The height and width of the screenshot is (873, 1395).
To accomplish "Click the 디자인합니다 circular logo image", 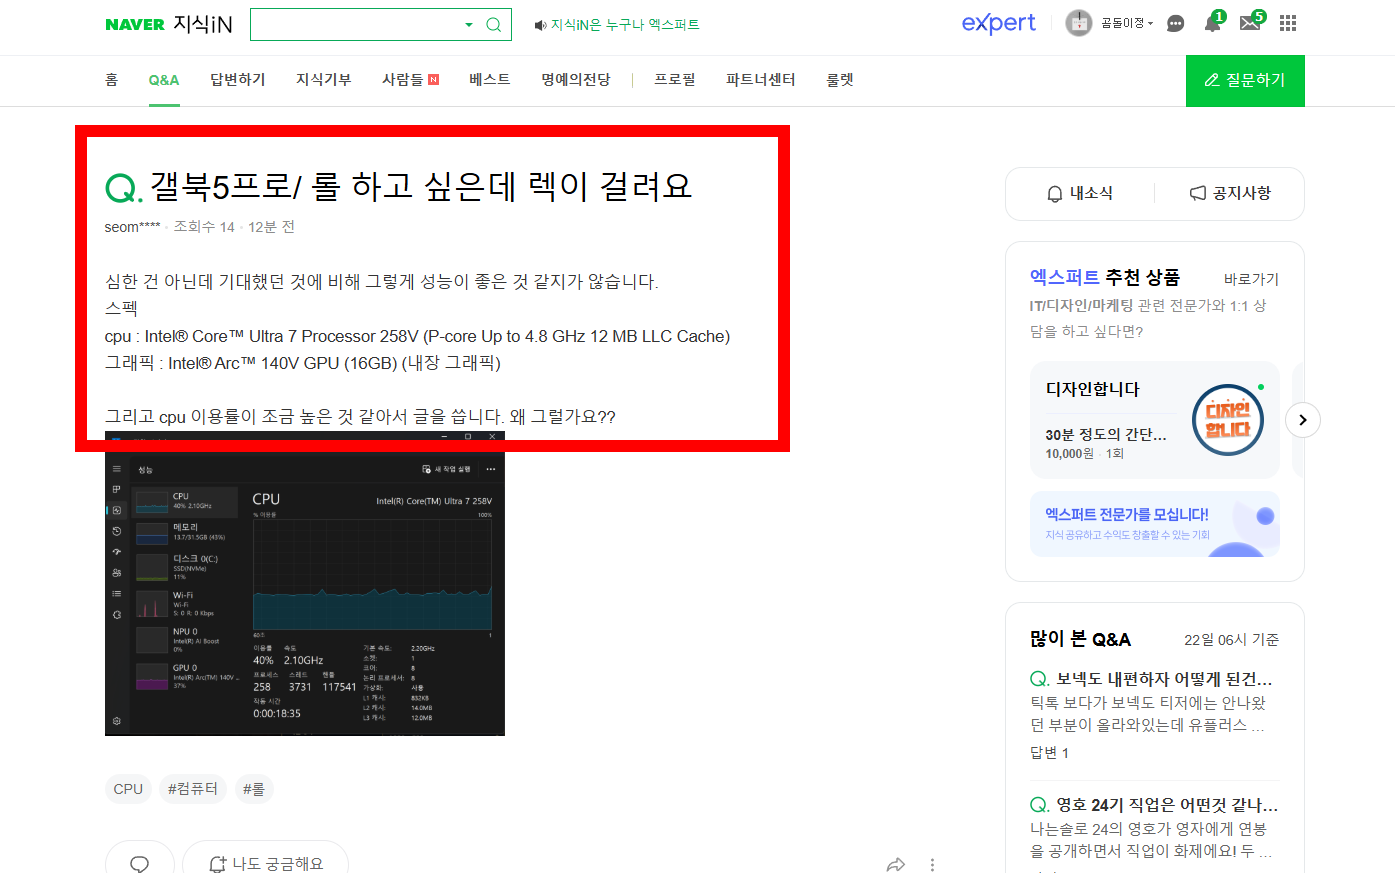I will (x=1228, y=420).
